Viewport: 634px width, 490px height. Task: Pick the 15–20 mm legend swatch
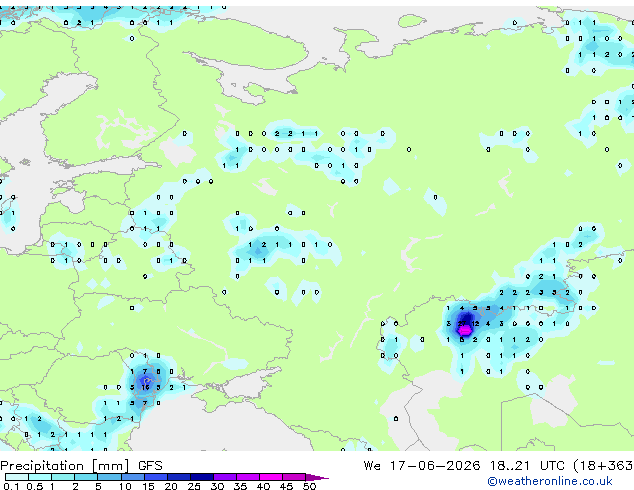click(x=155, y=477)
